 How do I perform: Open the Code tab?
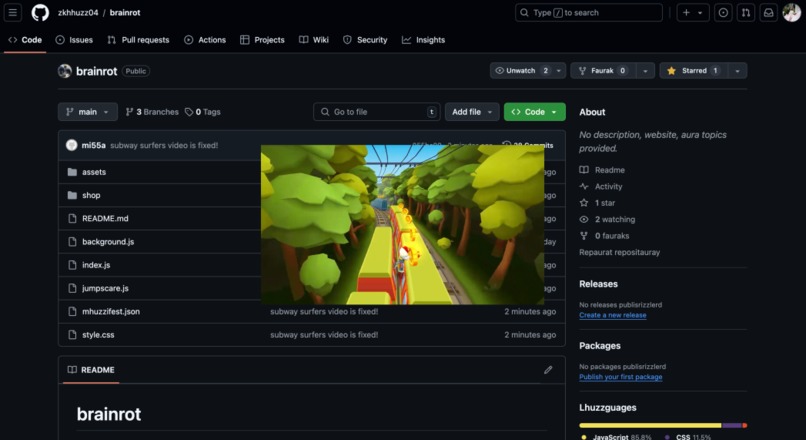25,40
